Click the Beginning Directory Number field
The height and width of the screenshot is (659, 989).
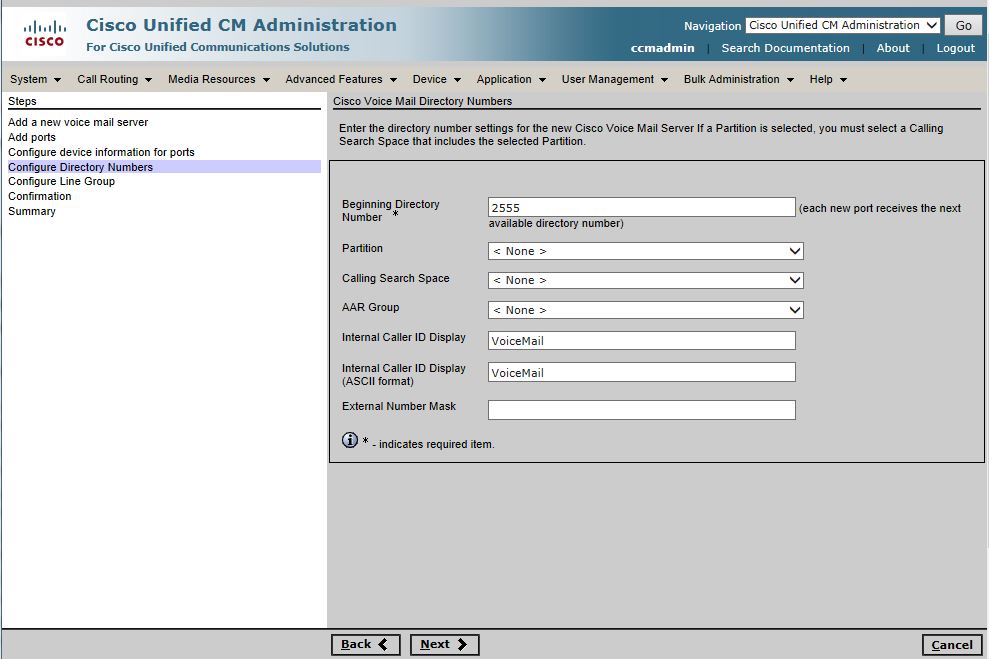tap(641, 207)
